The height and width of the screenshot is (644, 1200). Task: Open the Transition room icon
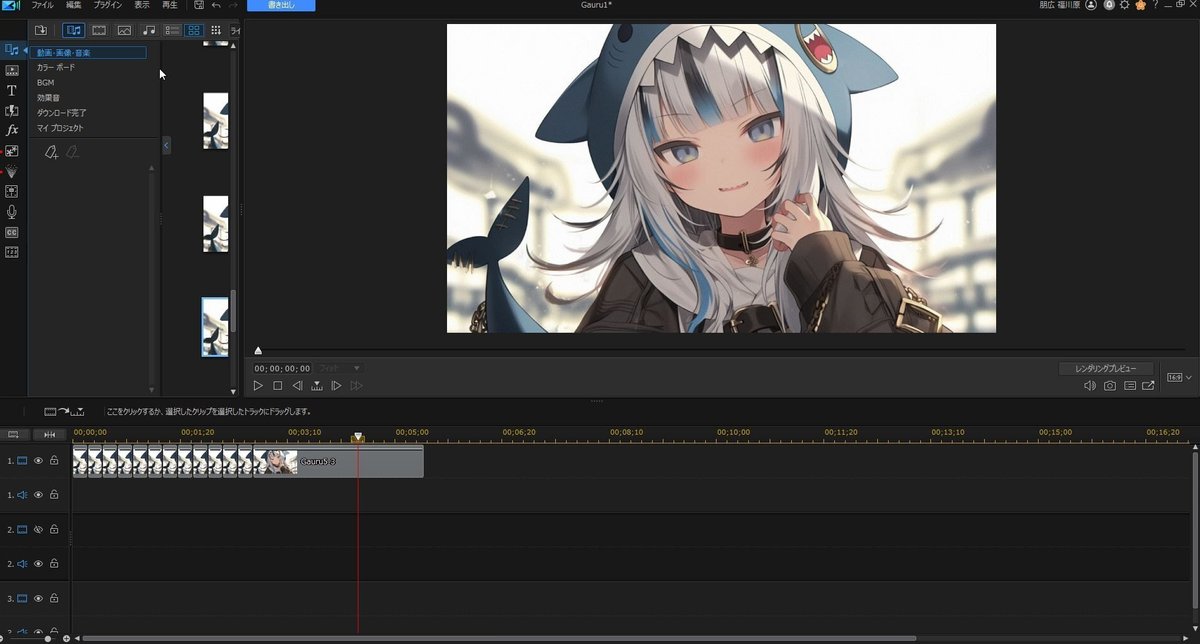coord(12,110)
